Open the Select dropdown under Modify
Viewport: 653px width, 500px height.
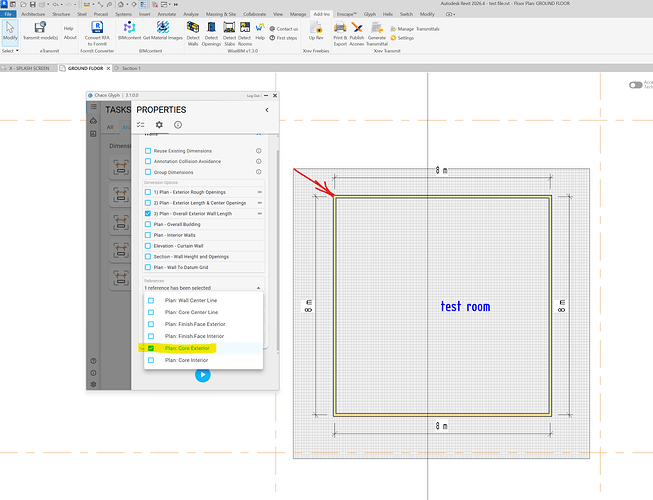(x=11, y=50)
